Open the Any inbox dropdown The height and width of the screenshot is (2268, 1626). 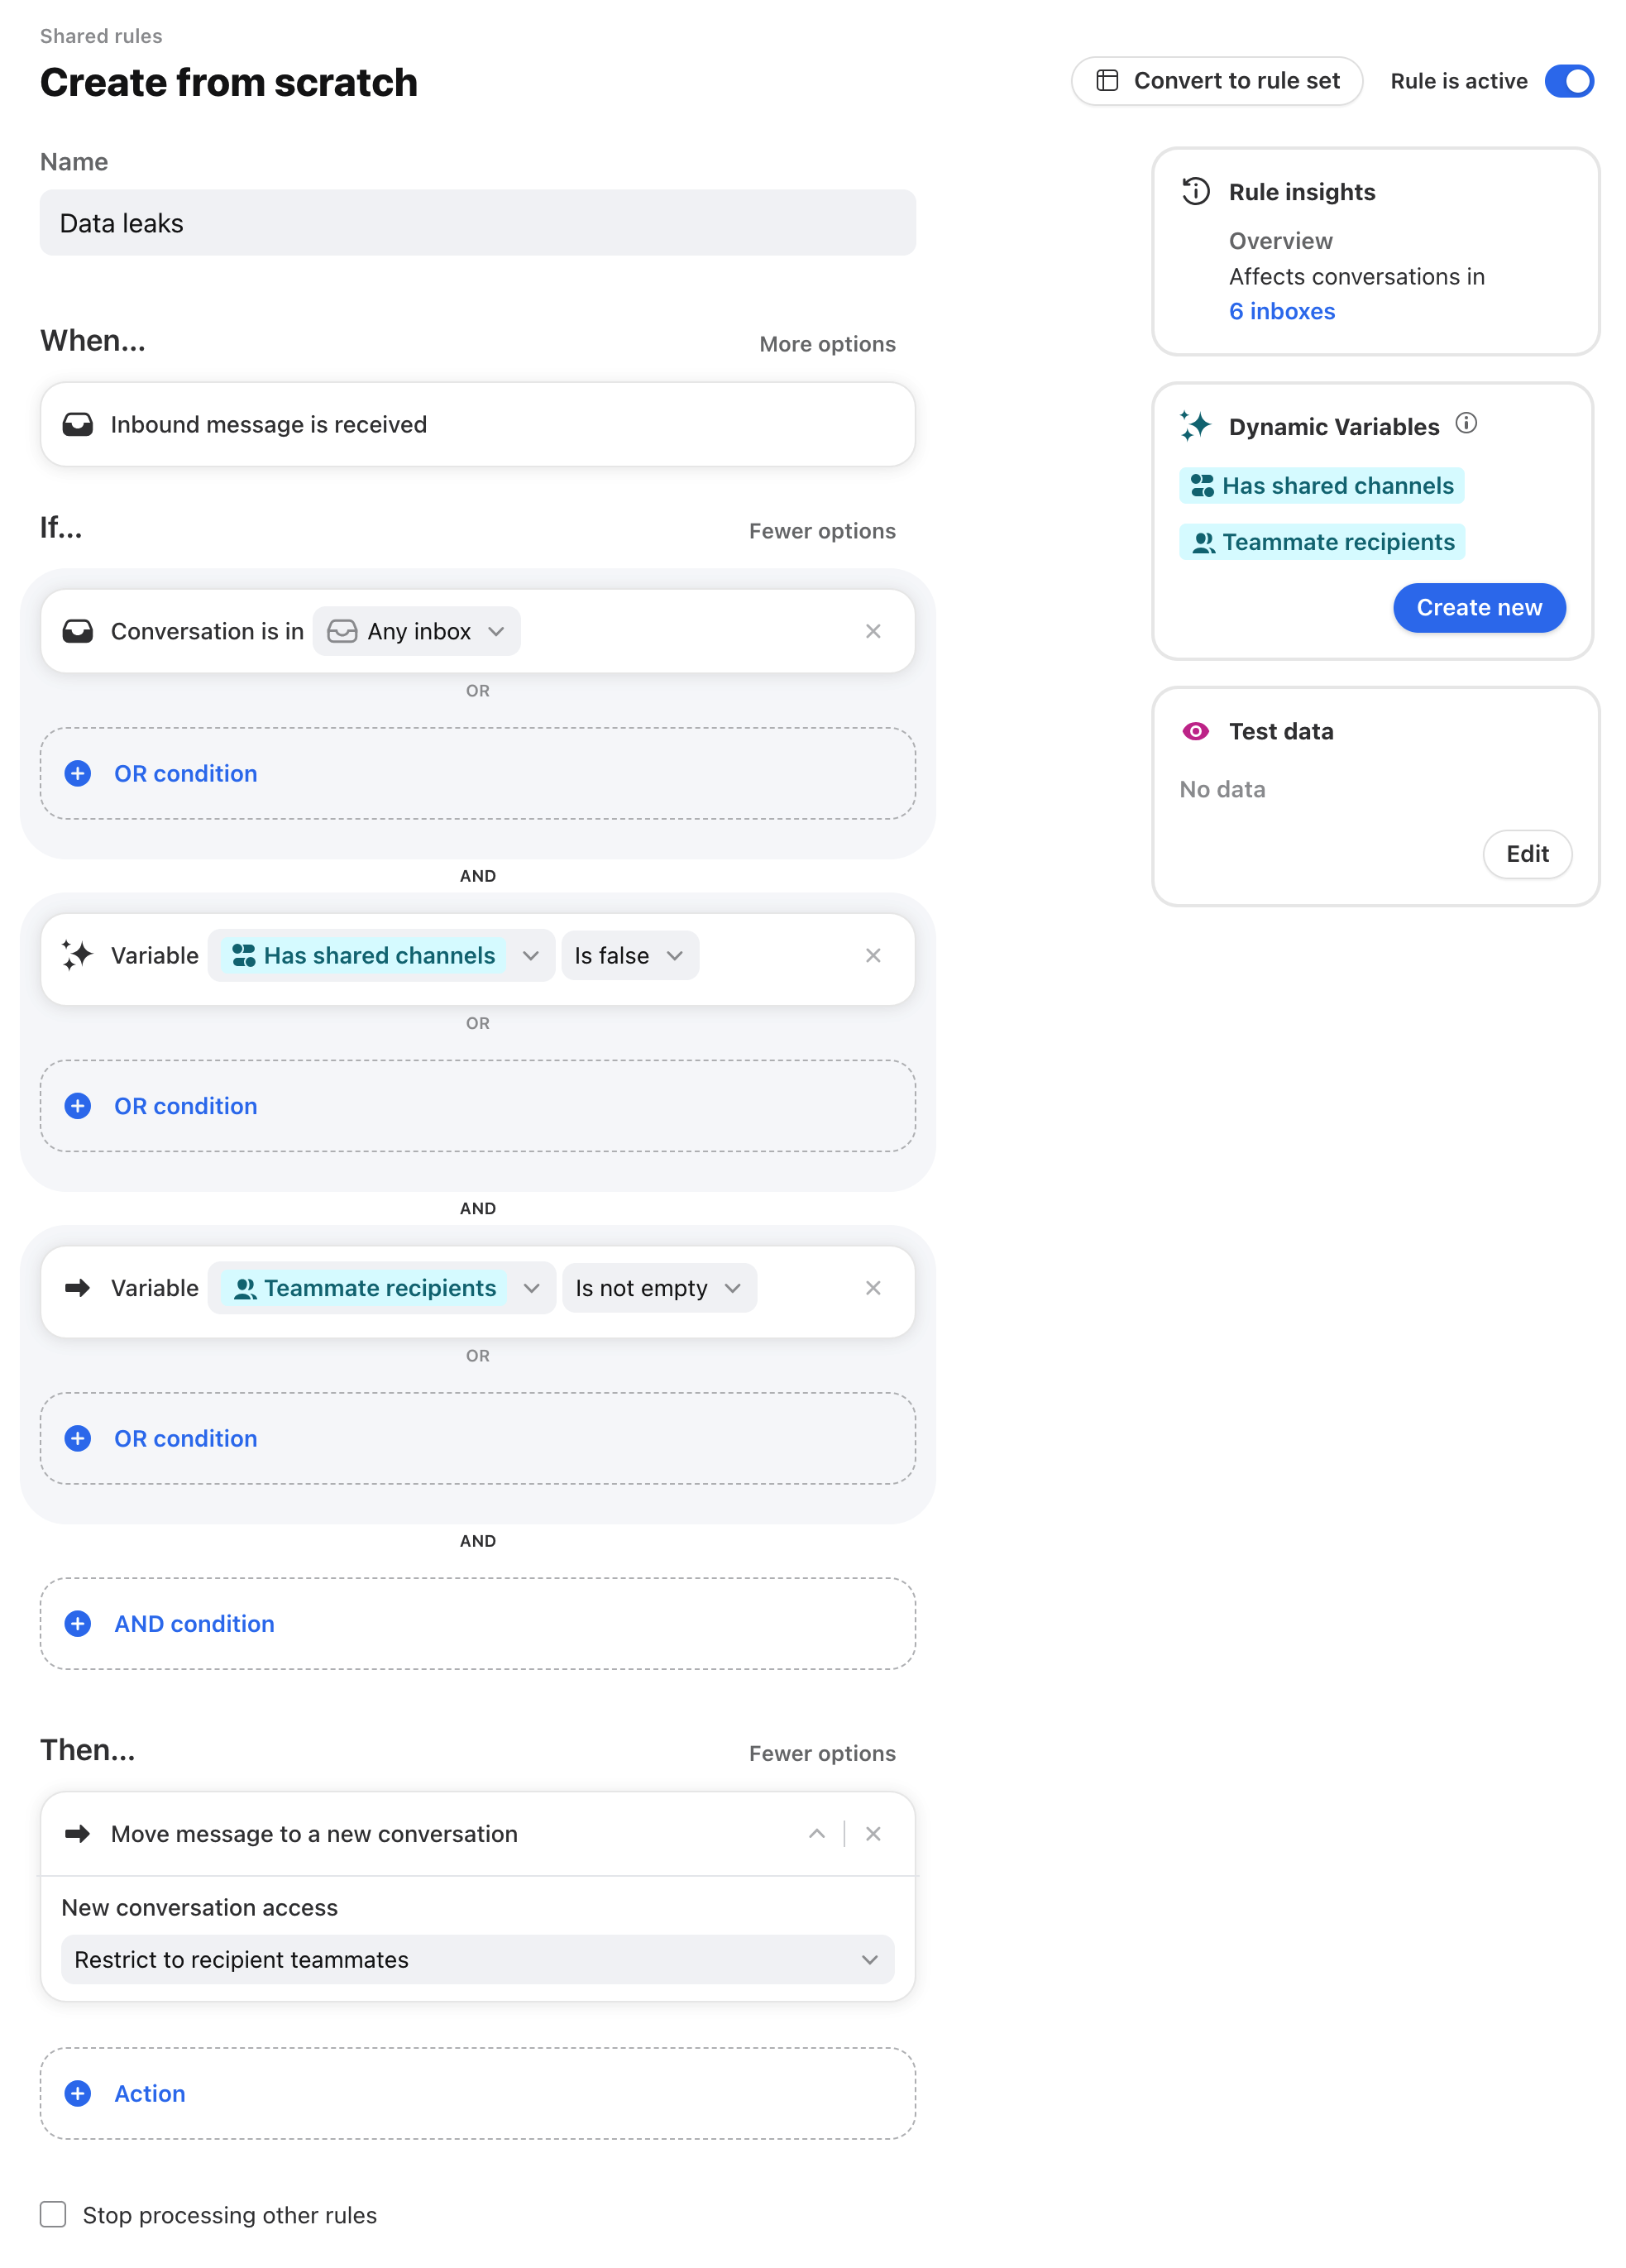coord(416,631)
